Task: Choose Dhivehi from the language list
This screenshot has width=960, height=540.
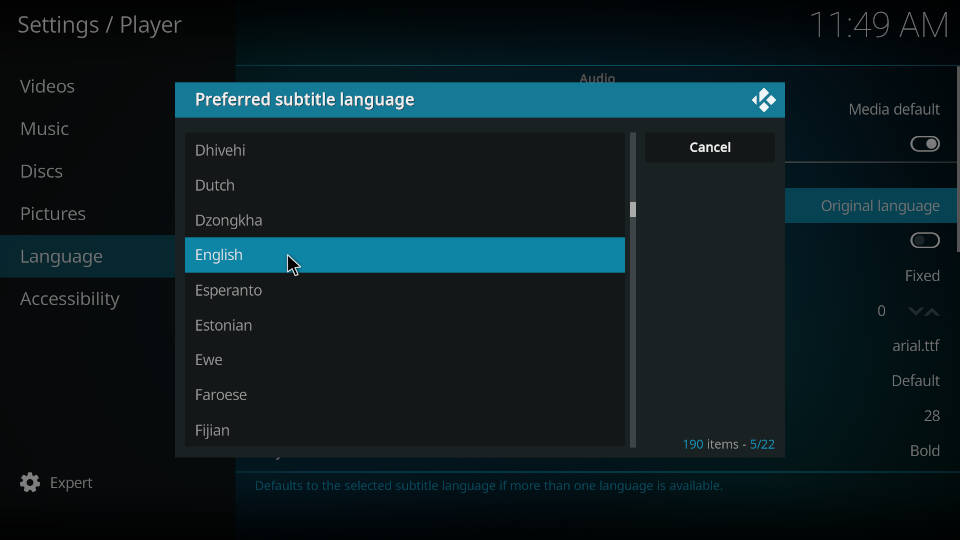Action: point(405,150)
